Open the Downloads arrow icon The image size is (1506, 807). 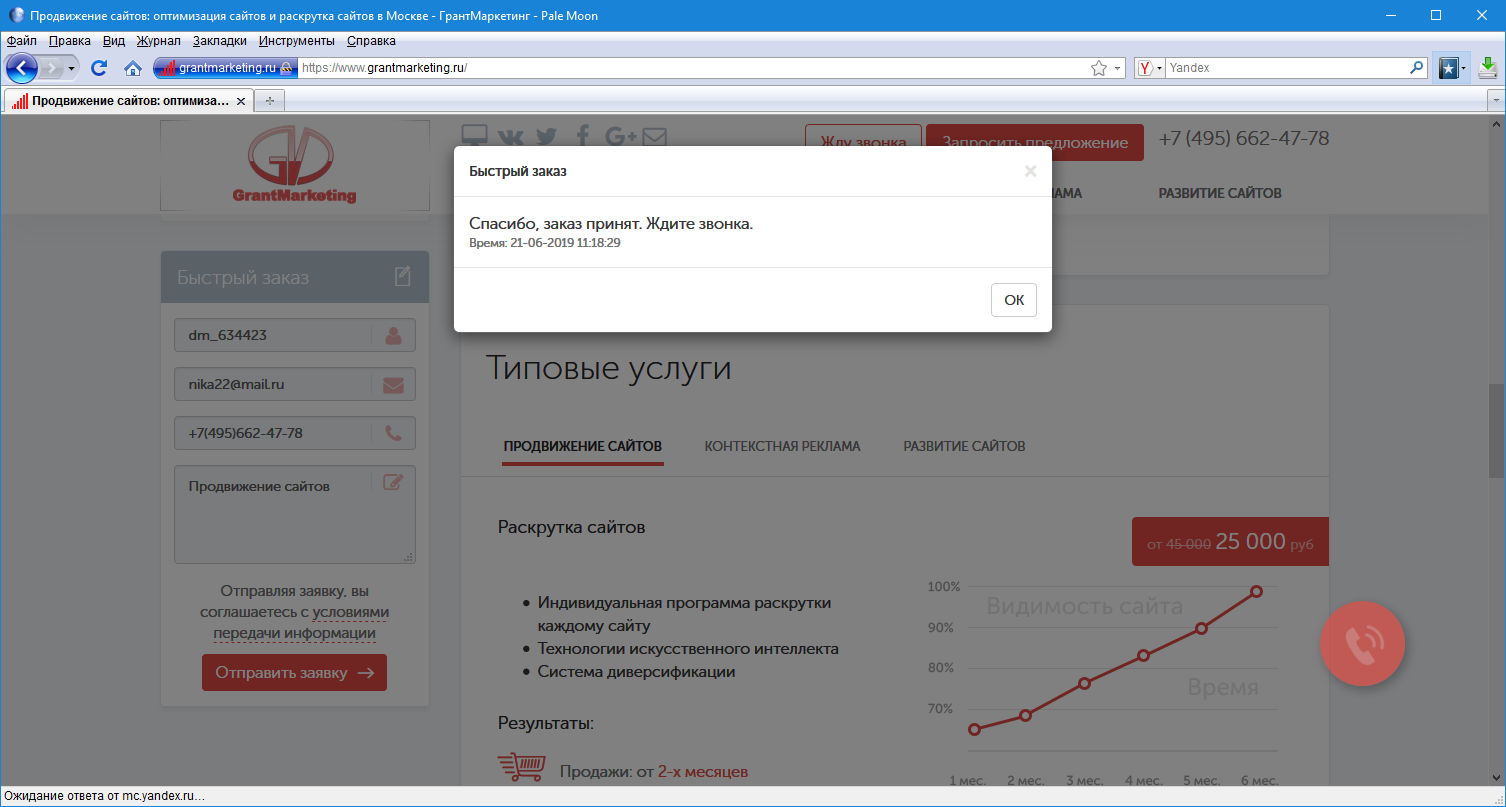(x=1488, y=68)
